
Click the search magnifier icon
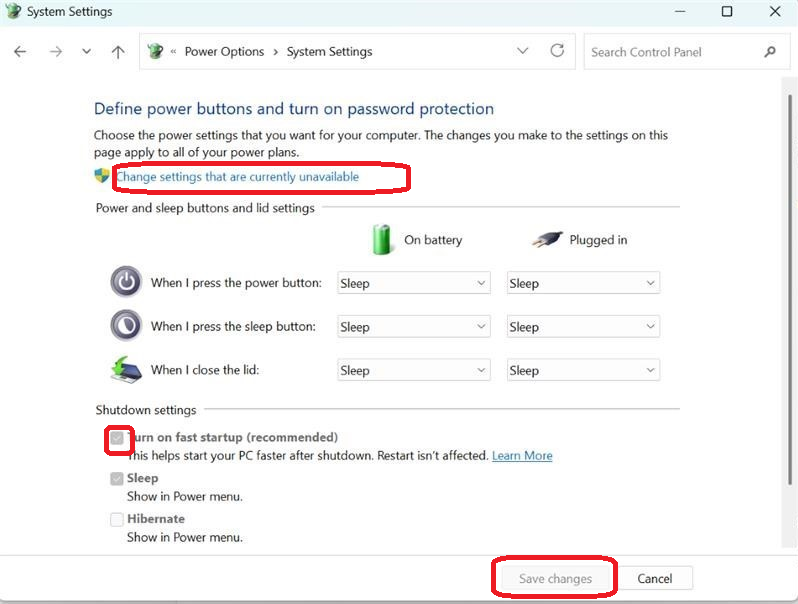[x=770, y=51]
